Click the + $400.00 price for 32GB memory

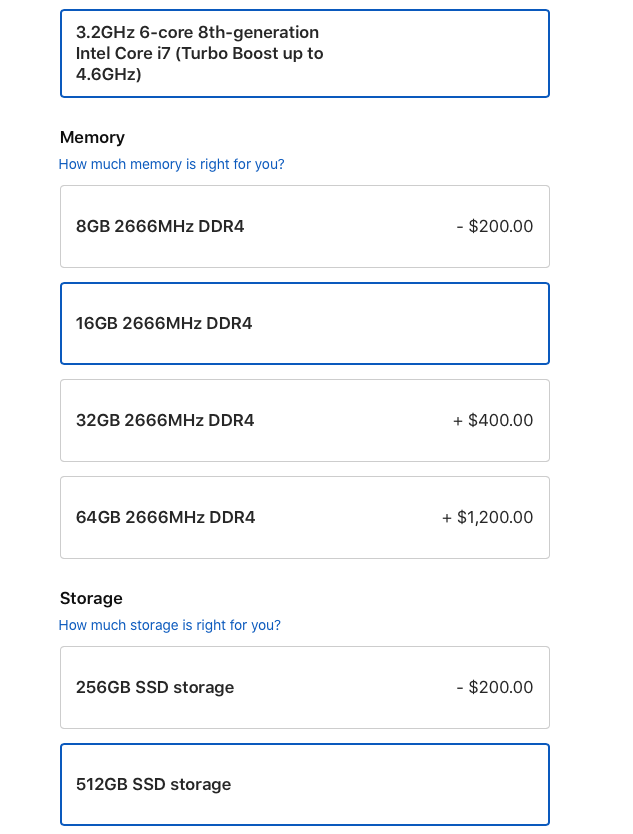493,420
